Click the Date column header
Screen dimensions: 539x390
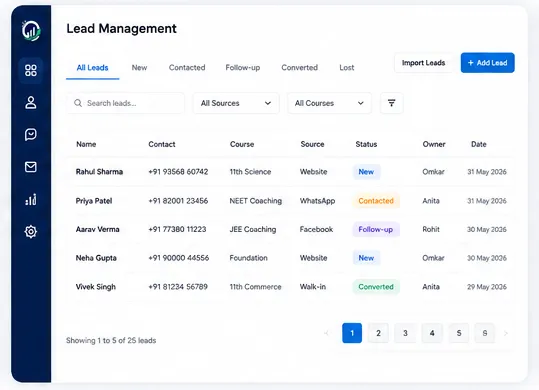coord(479,144)
